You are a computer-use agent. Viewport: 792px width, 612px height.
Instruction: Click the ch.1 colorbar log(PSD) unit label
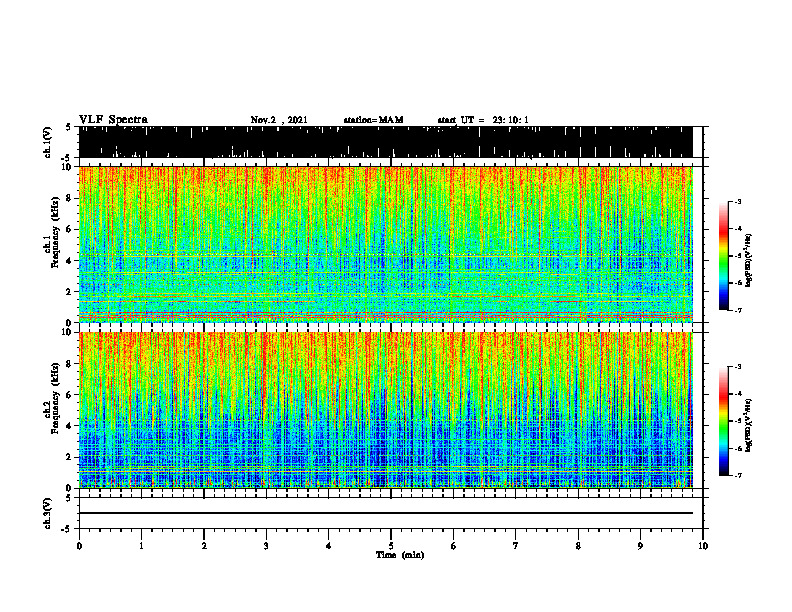(x=749, y=261)
